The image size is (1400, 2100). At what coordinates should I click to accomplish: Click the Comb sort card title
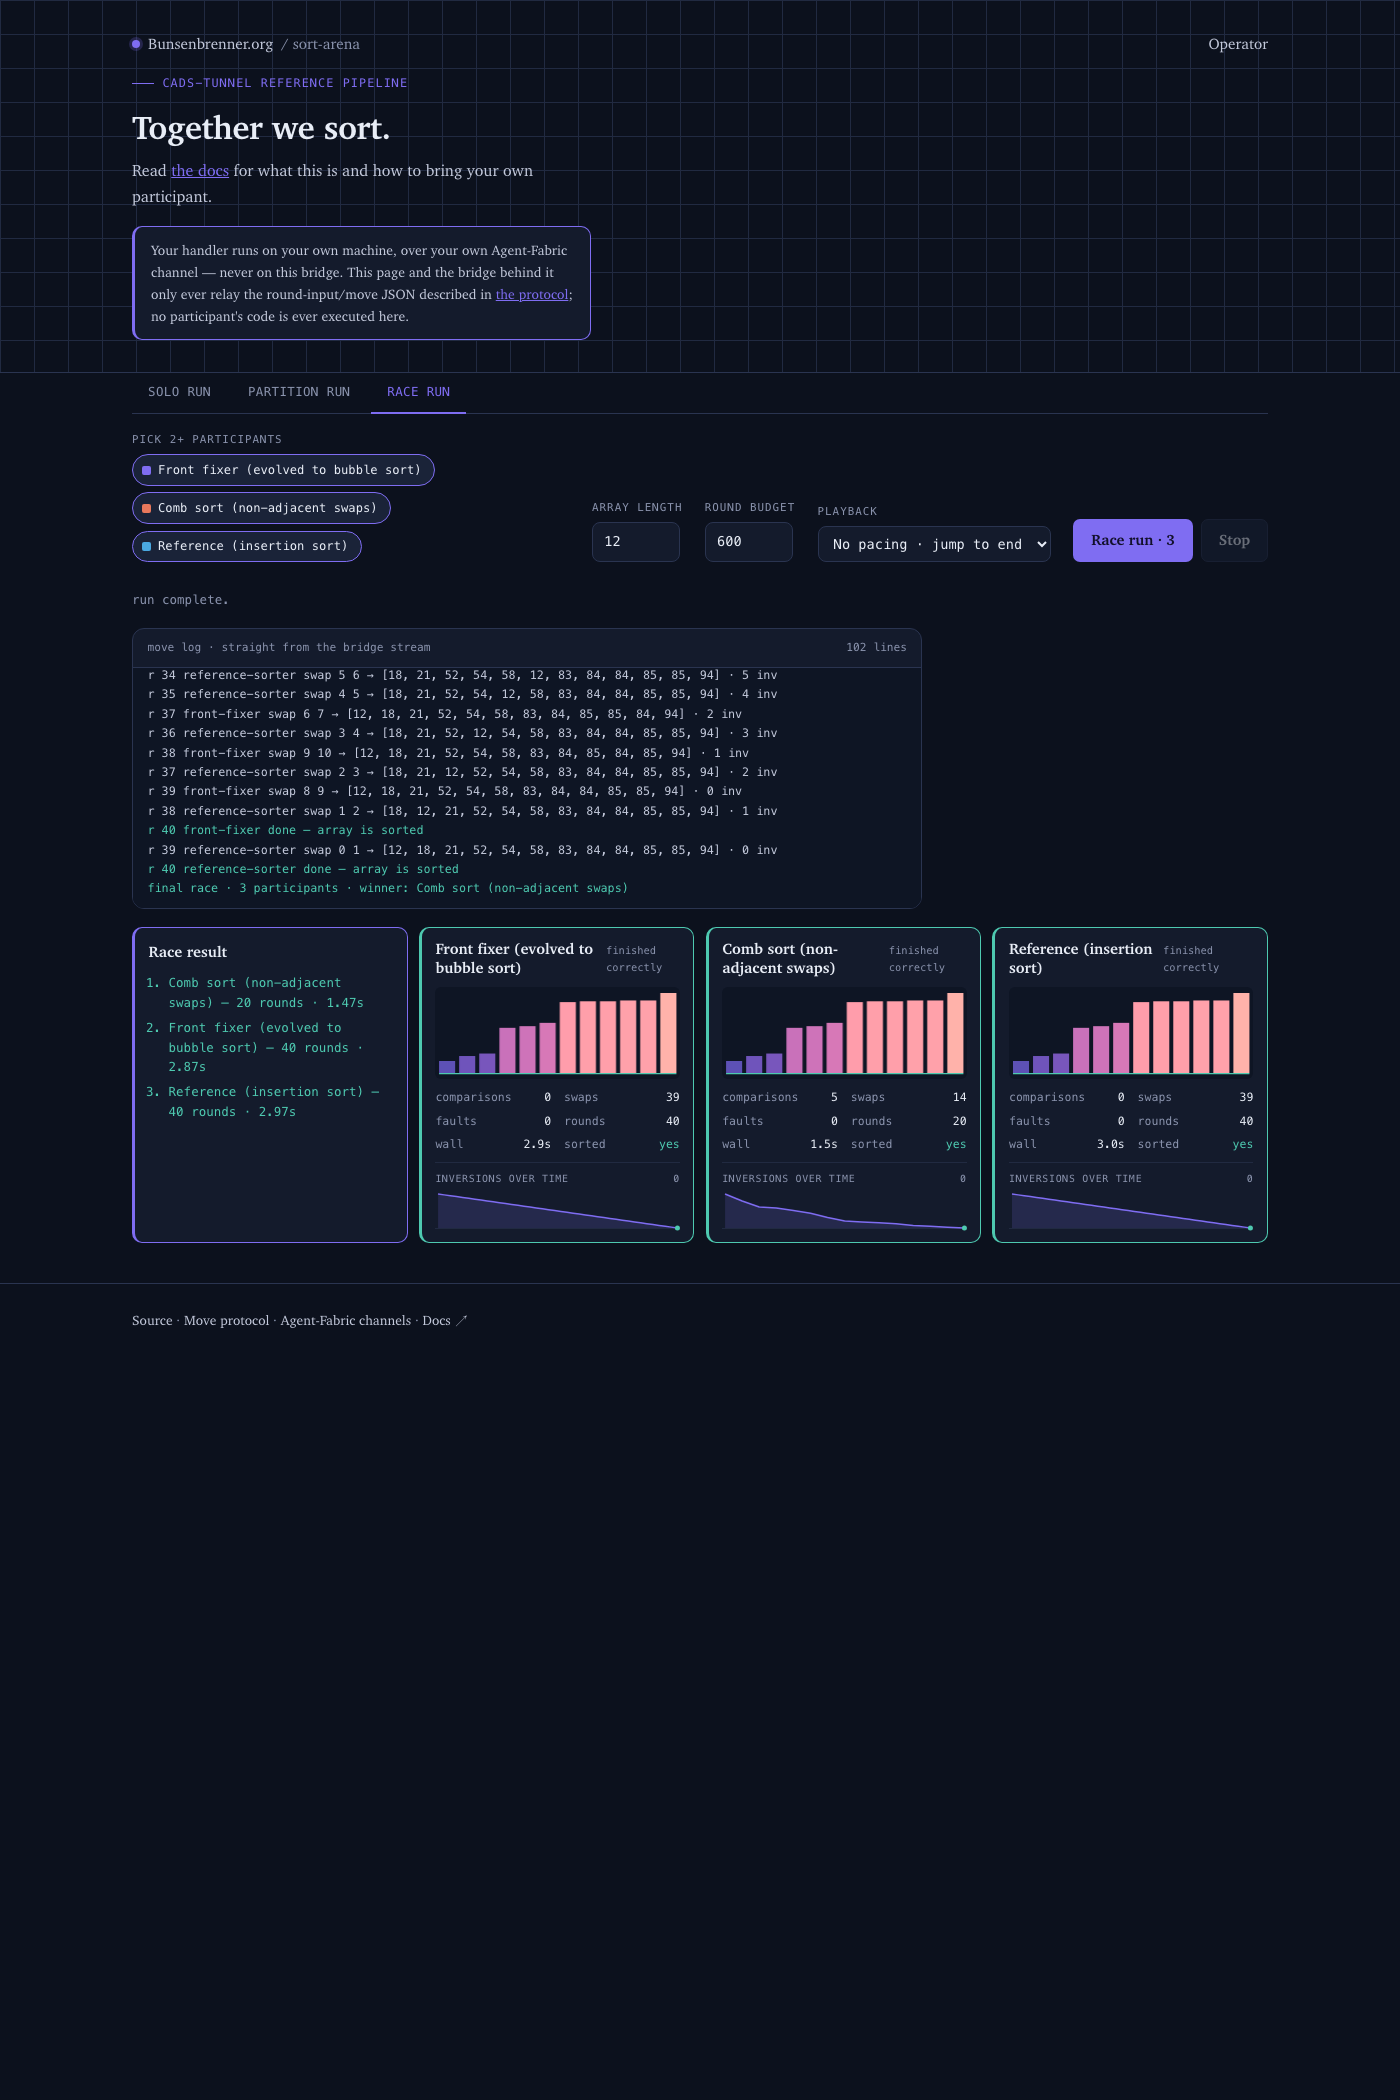tap(780, 958)
